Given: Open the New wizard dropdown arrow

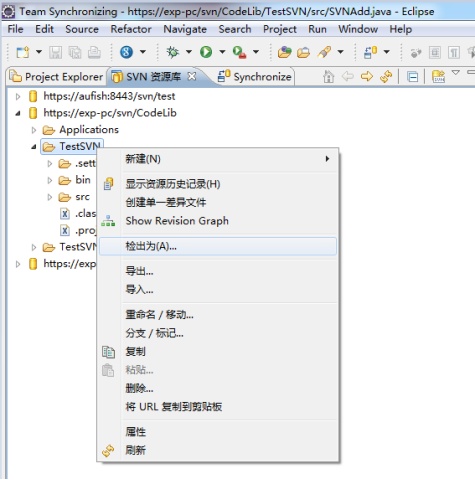Looking at the screenshot, I should [39, 52].
